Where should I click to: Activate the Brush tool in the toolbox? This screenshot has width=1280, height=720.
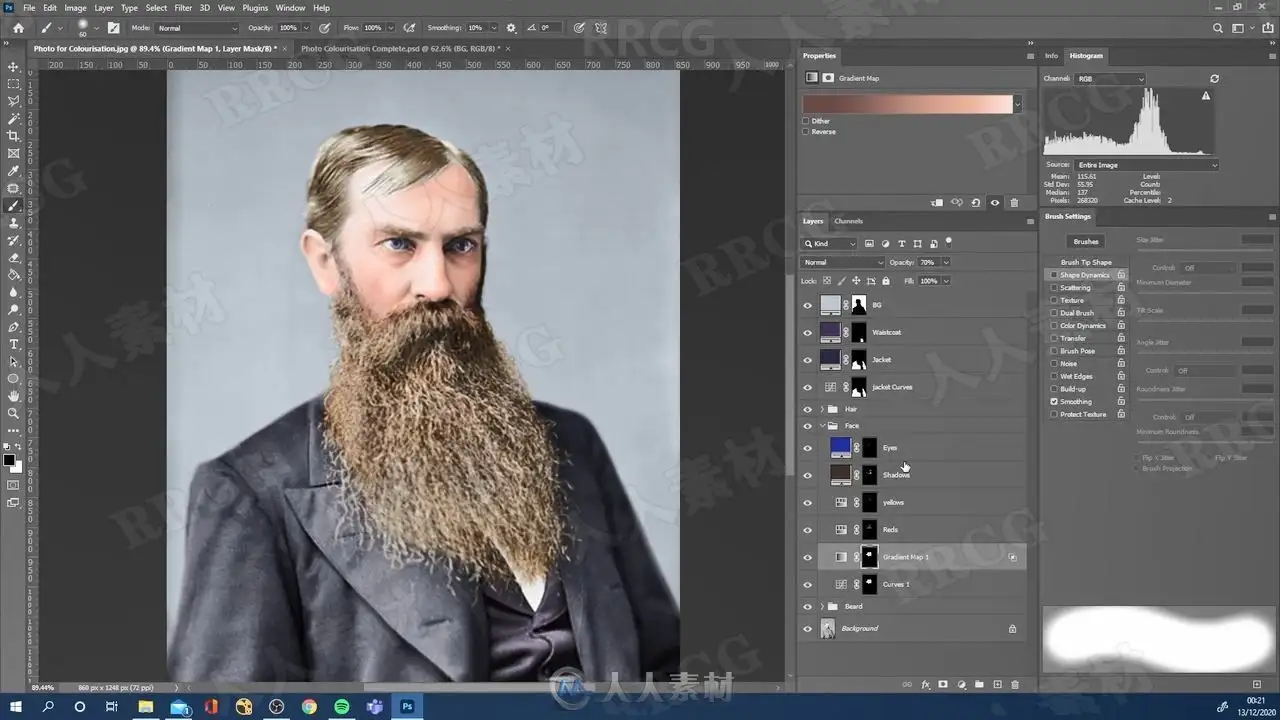point(14,206)
